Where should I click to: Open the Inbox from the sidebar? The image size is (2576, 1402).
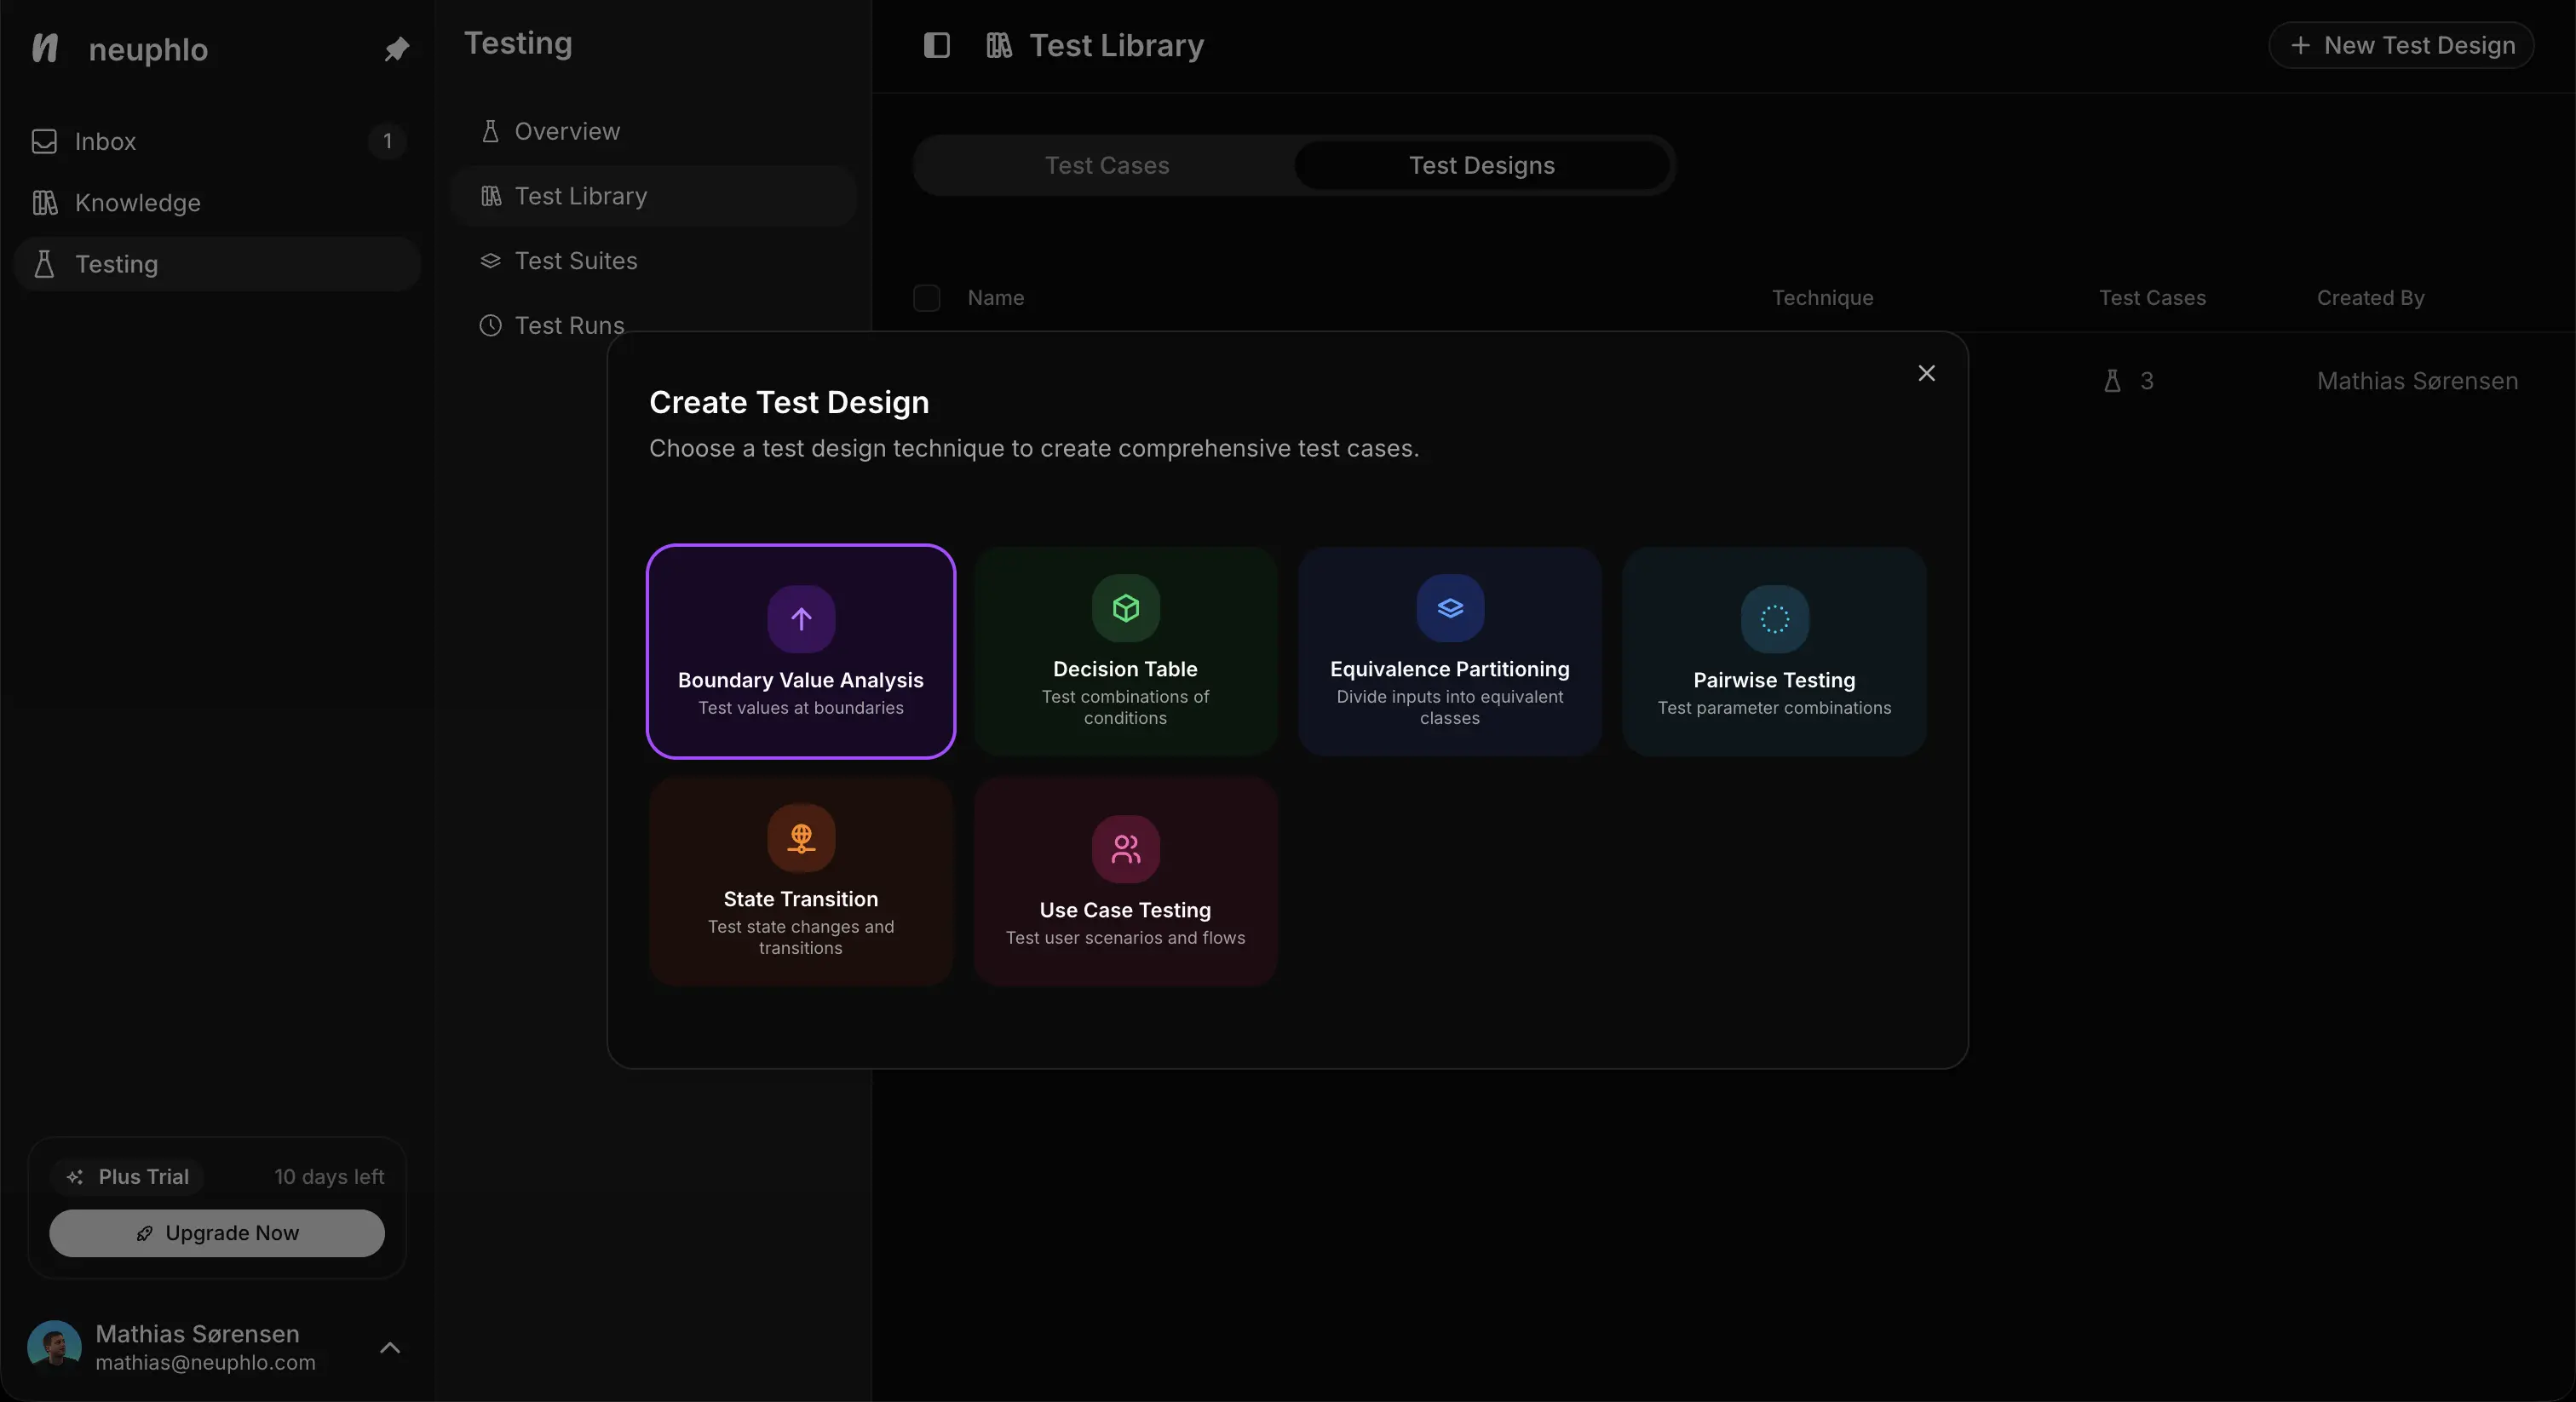point(105,141)
